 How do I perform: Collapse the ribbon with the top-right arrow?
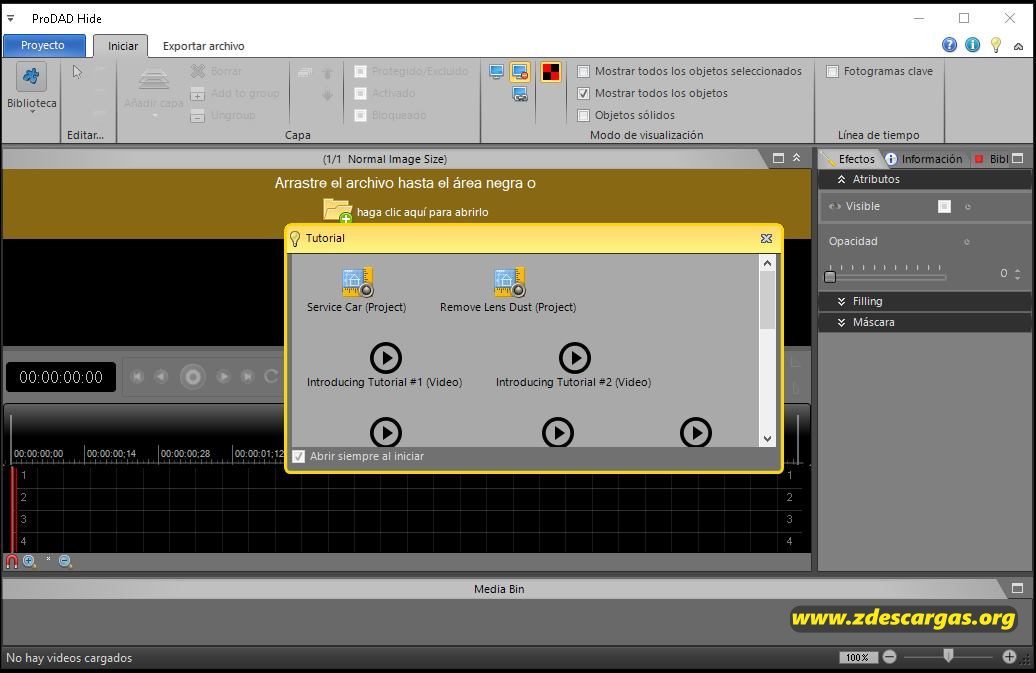point(1018,46)
